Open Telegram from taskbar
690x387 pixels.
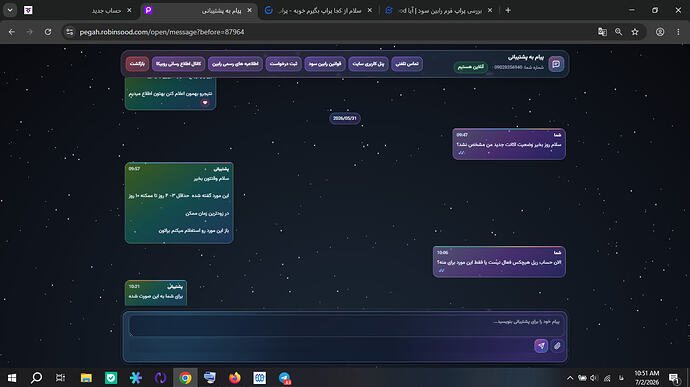point(284,378)
